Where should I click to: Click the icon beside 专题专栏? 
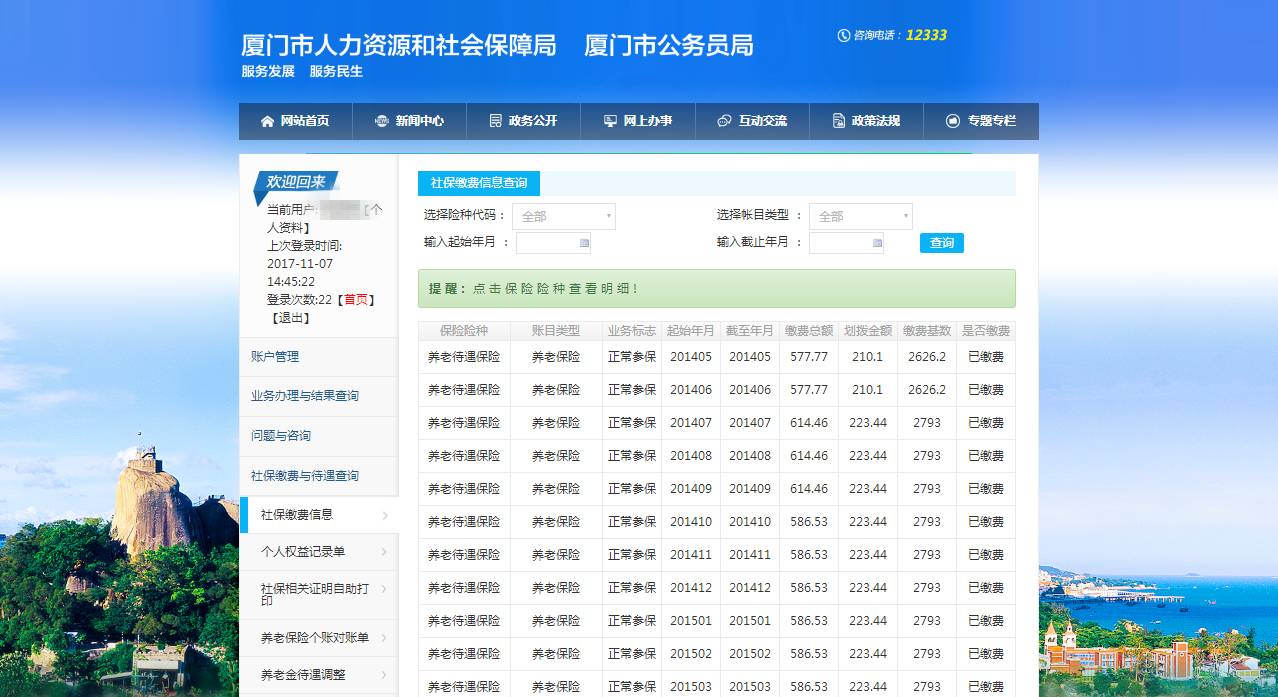coord(953,121)
